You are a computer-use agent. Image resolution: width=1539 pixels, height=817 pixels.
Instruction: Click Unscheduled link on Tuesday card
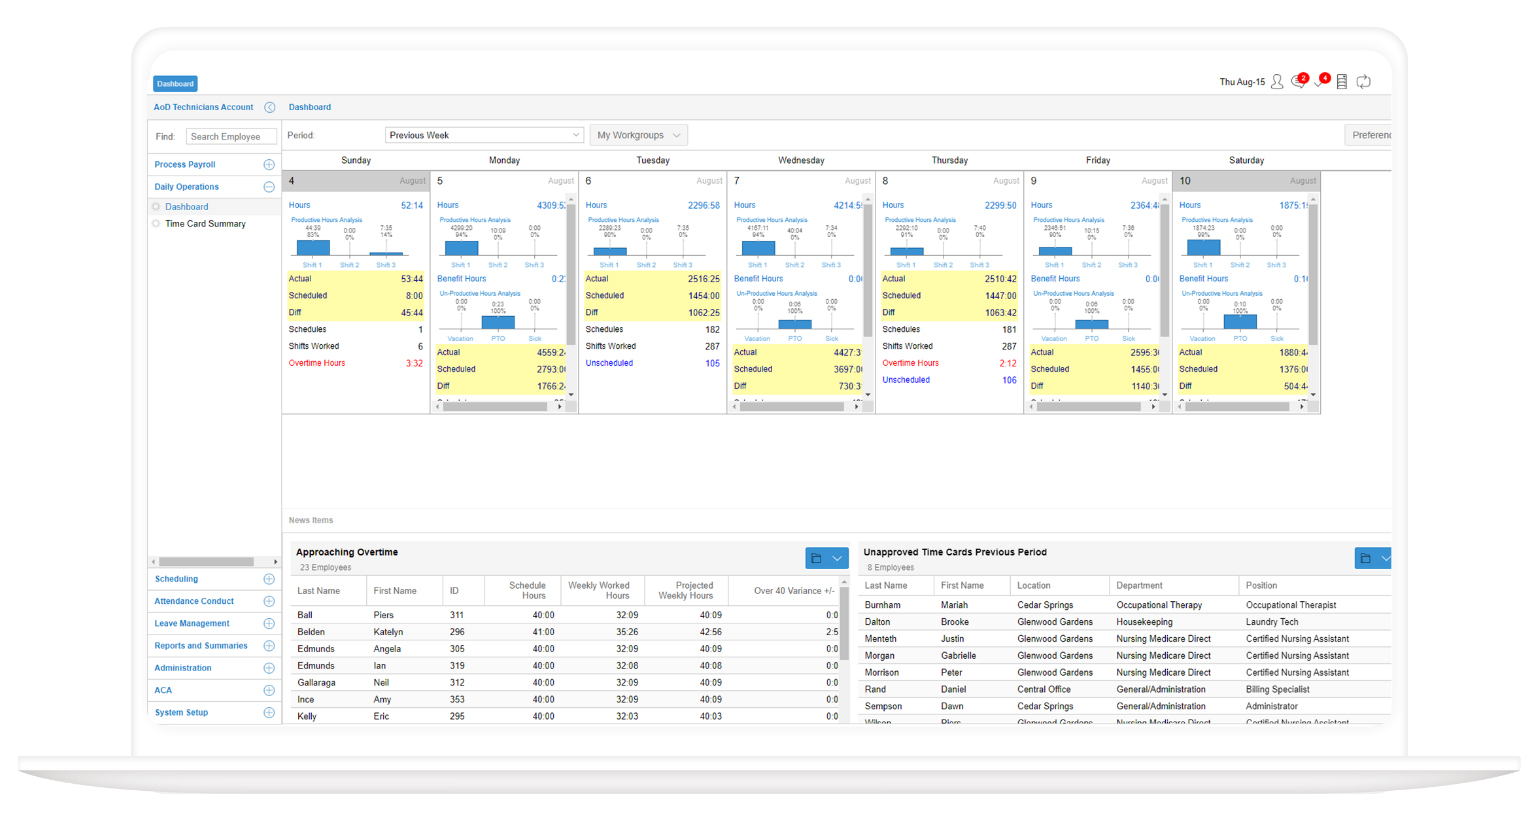coord(609,363)
